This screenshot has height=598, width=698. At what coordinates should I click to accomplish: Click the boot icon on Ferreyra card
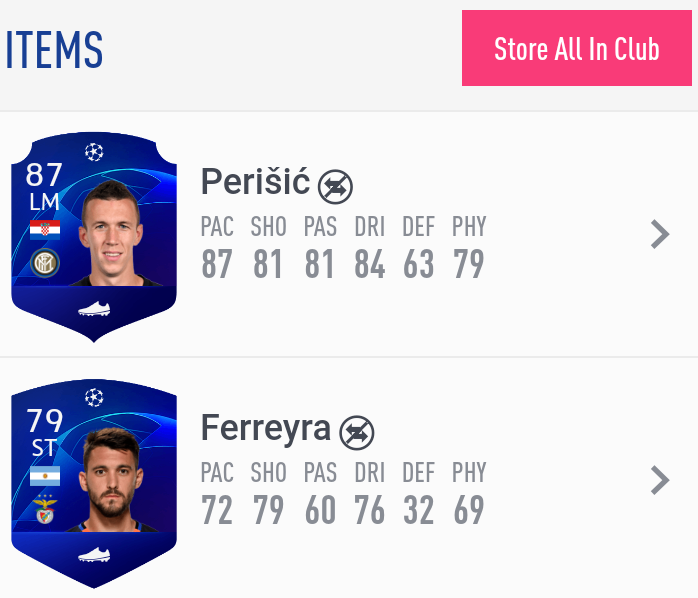pyautogui.click(x=94, y=555)
